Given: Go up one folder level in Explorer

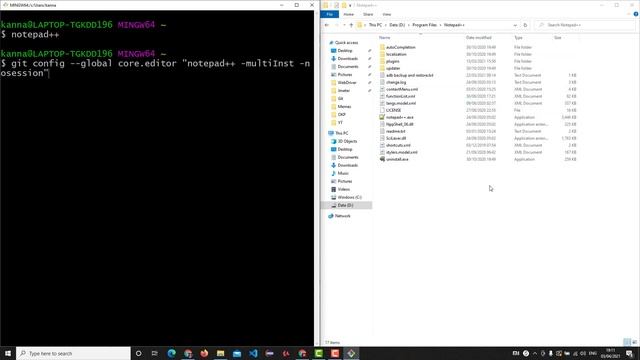Looking at the screenshot, I should 351,25.
